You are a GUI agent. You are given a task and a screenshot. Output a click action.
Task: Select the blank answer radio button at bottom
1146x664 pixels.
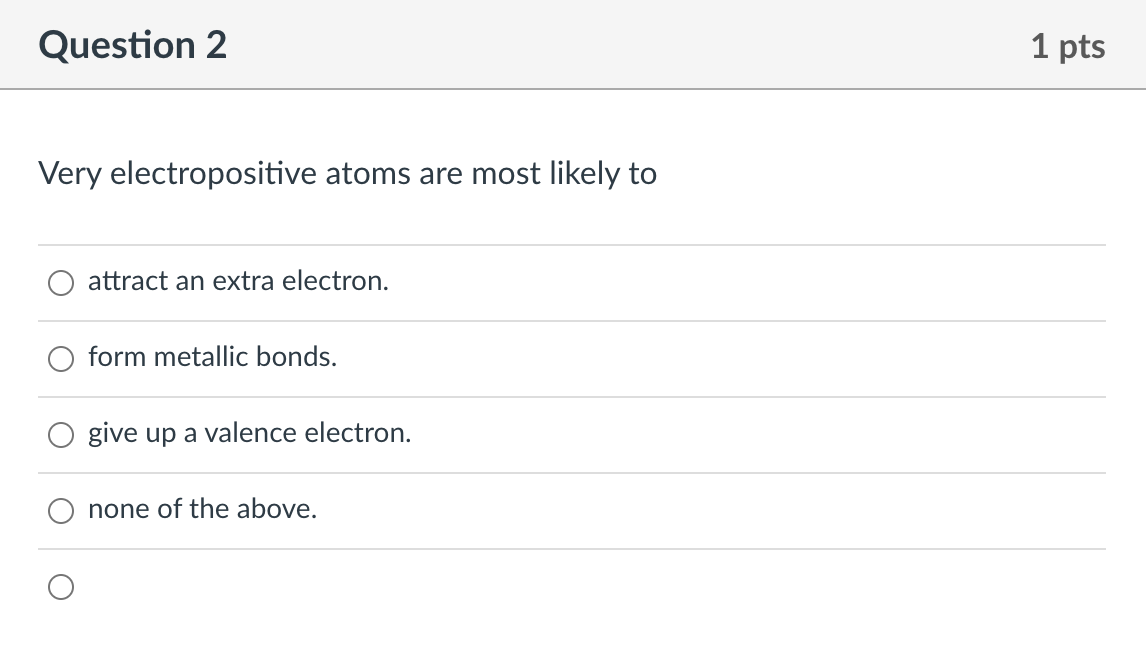pos(60,587)
